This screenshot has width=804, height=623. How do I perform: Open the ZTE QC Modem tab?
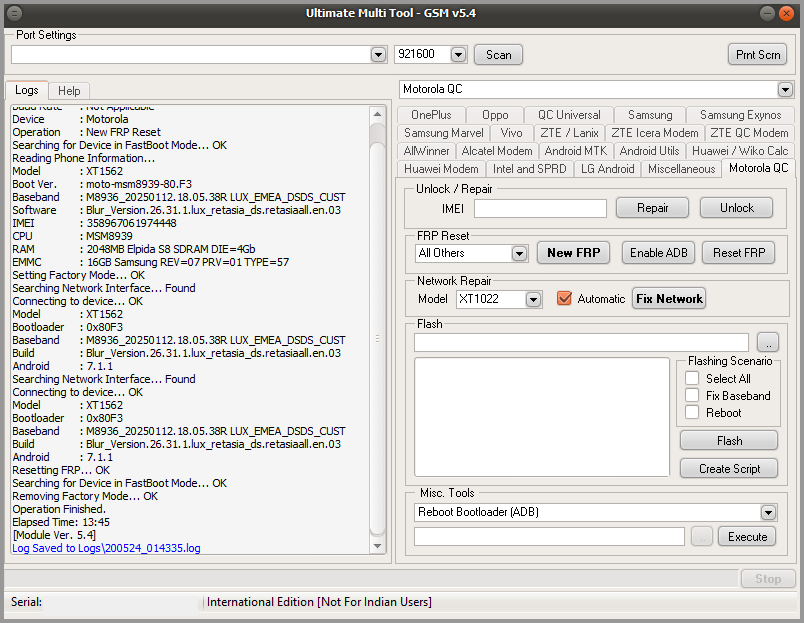(749, 133)
